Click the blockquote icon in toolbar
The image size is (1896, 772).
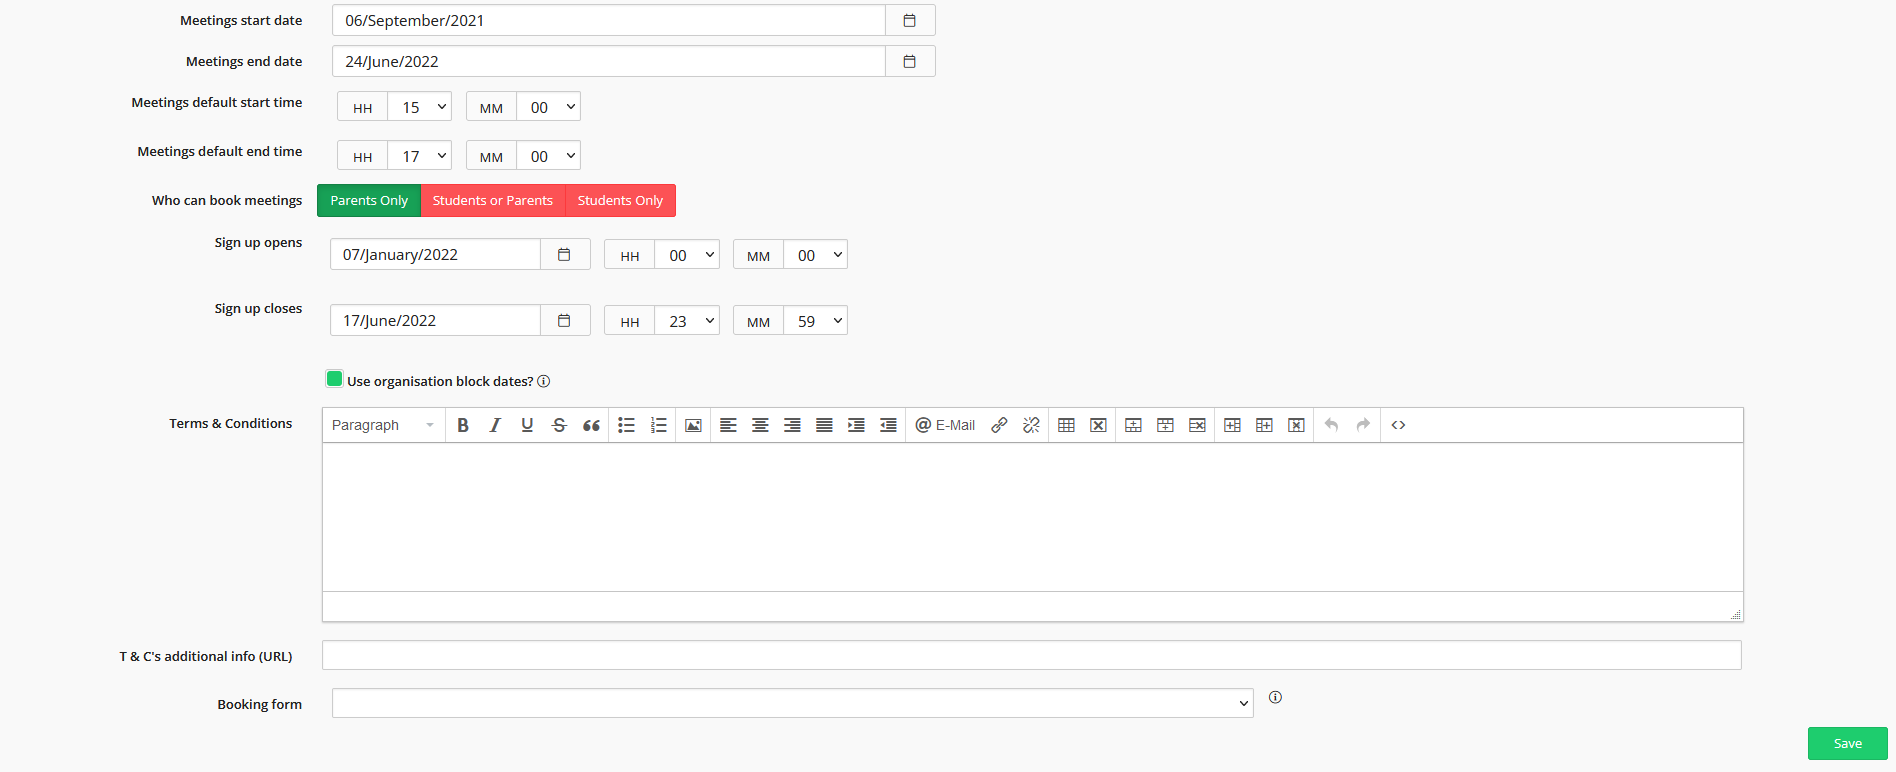pos(591,425)
